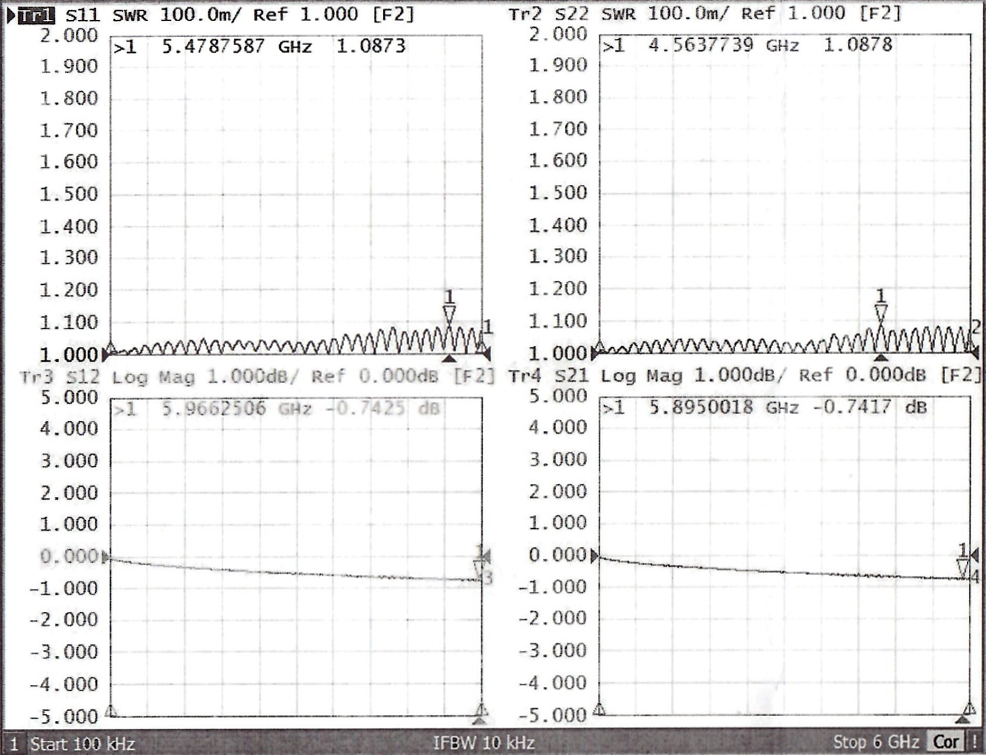The width and height of the screenshot is (986, 755).
Task: Select marker 1 on S21 Log Mag trace
Action: coord(963,568)
